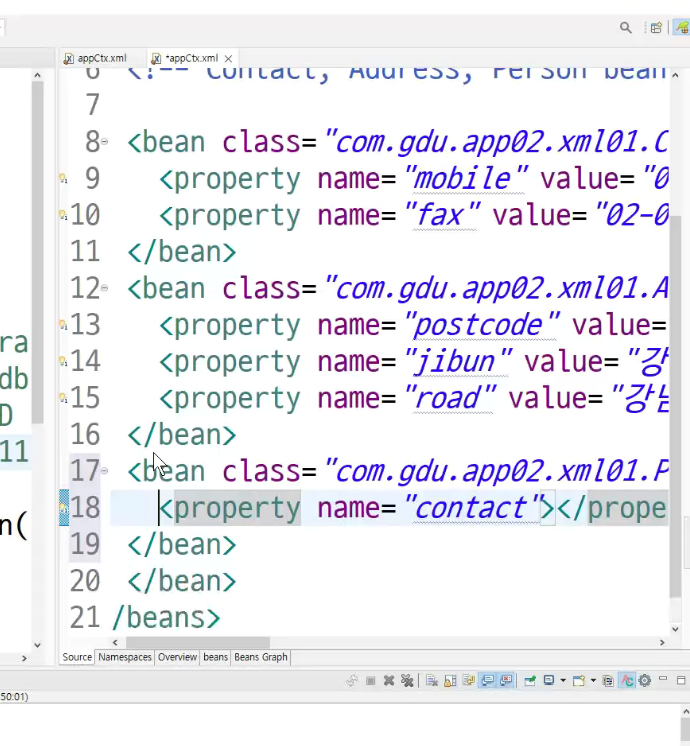The width and height of the screenshot is (690, 746).
Task: Click the Clear Console icon
Action: pyautogui.click(x=432, y=681)
